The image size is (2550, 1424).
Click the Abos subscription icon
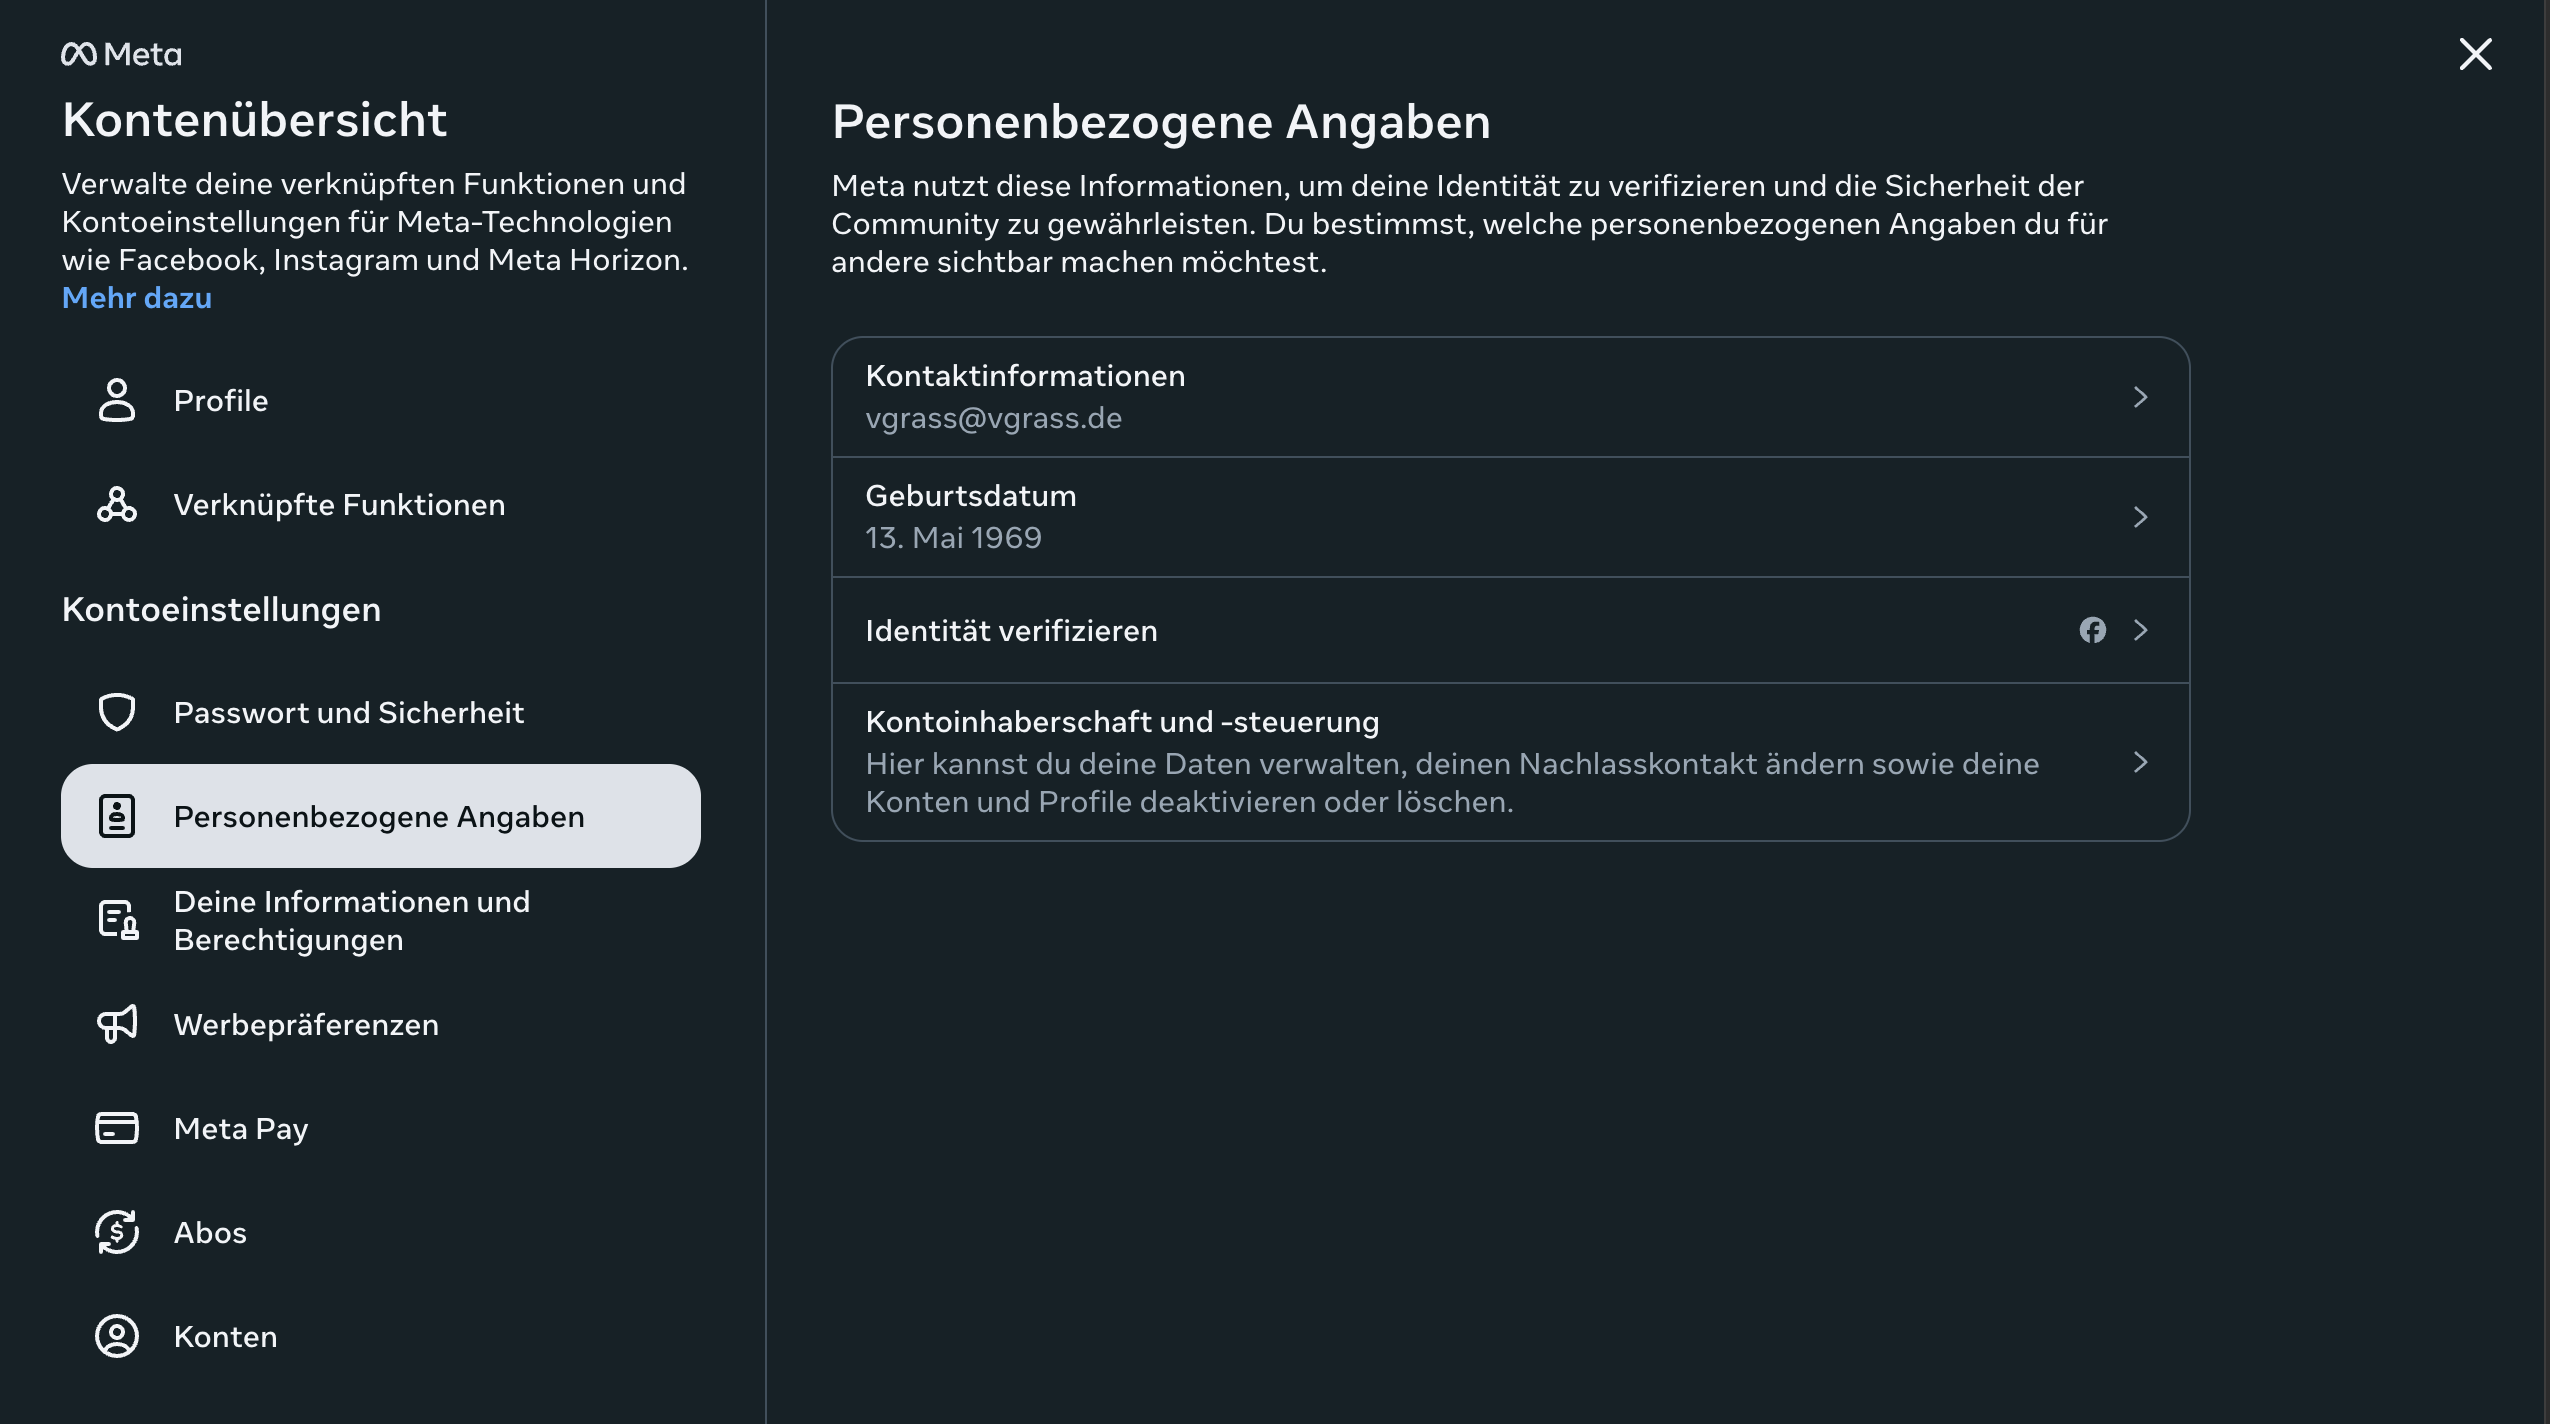click(117, 1232)
